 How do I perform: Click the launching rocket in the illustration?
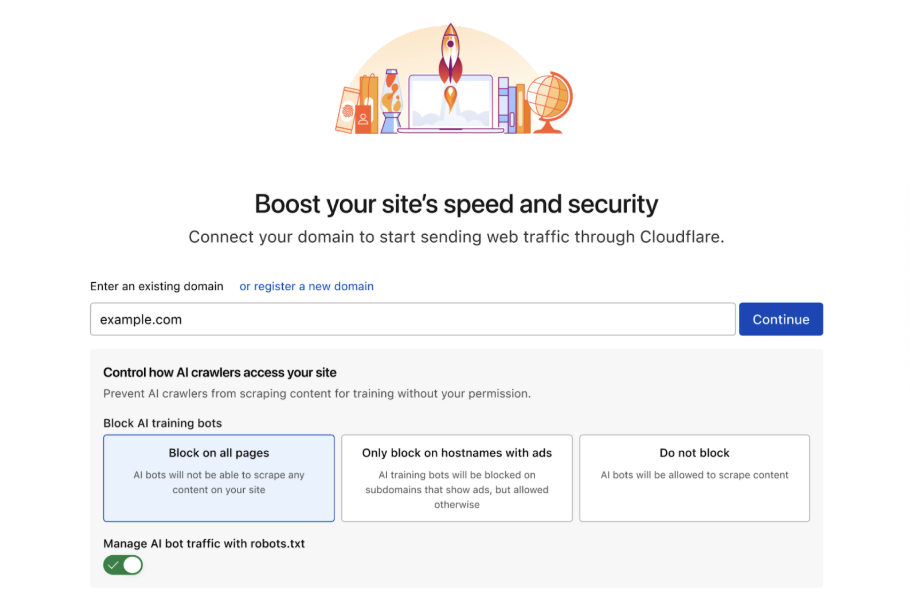pyautogui.click(x=451, y=46)
